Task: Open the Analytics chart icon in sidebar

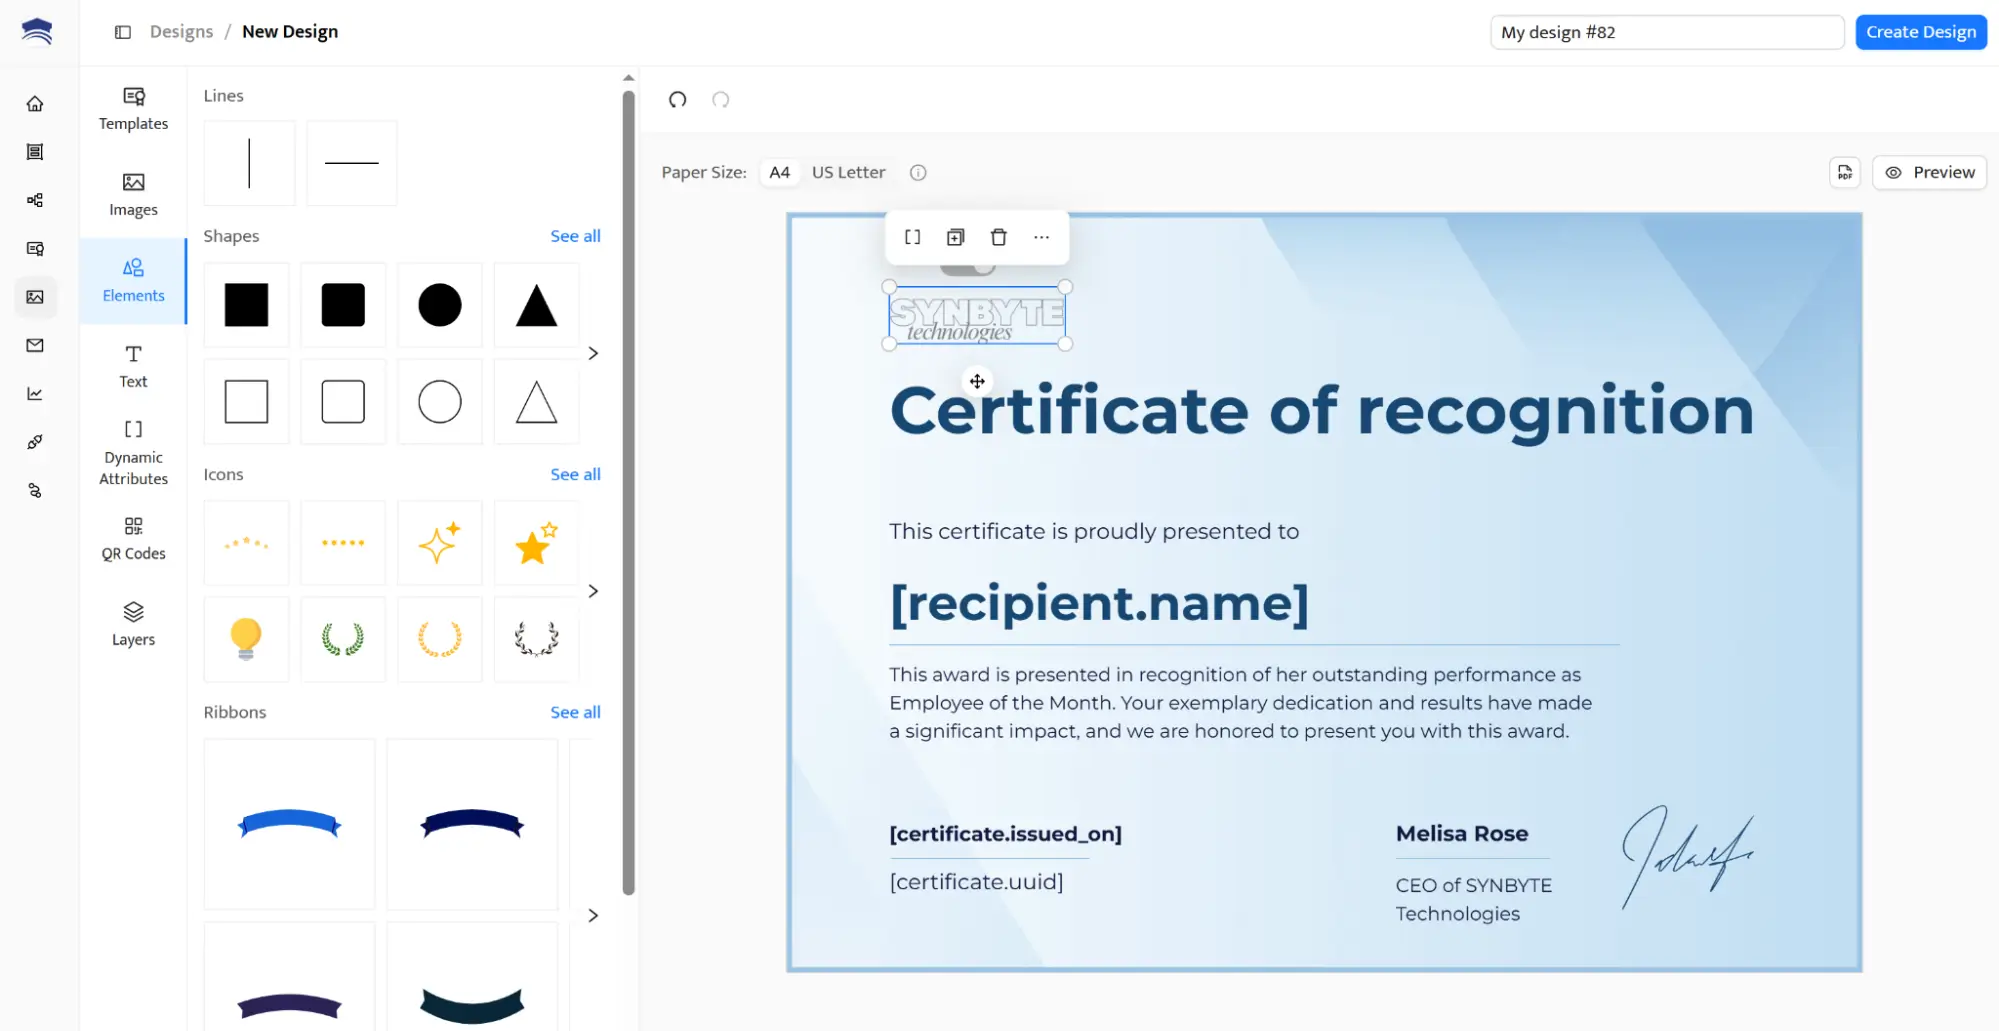Action: click(x=35, y=393)
